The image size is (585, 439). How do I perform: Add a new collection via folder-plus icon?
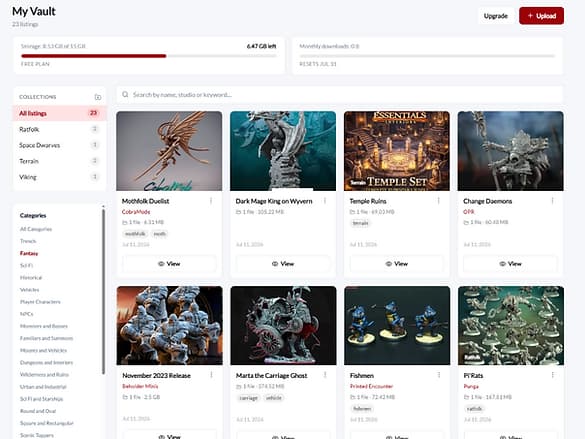point(98,97)
